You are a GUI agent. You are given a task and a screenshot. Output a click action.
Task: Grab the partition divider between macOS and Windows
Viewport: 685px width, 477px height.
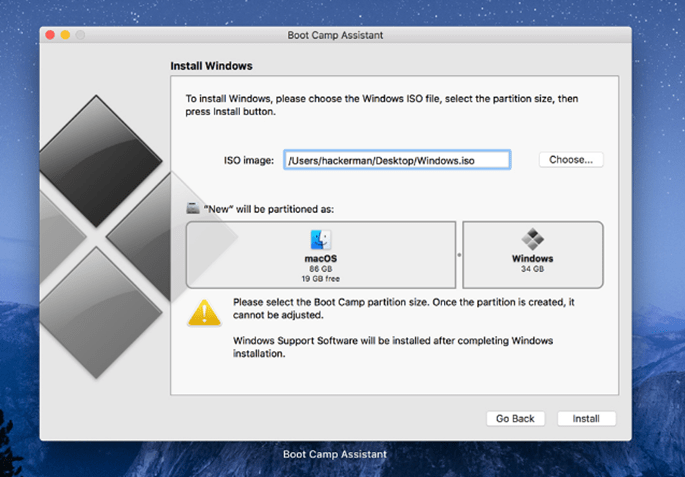pos(459,254)
